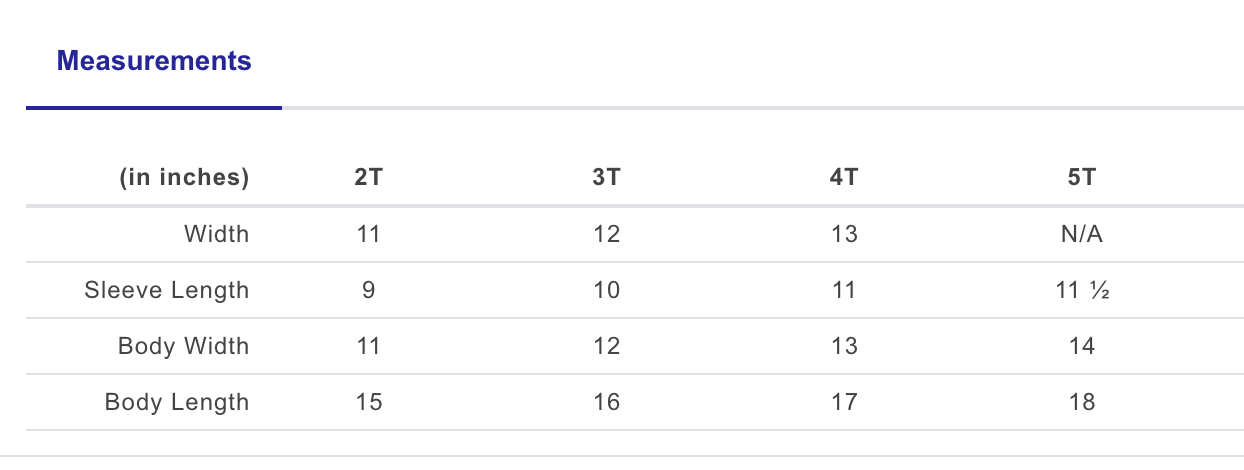The height and width of the screenshot is (470, 1244).
Task: Click the Body Length value 16
Action: [606, 402]
